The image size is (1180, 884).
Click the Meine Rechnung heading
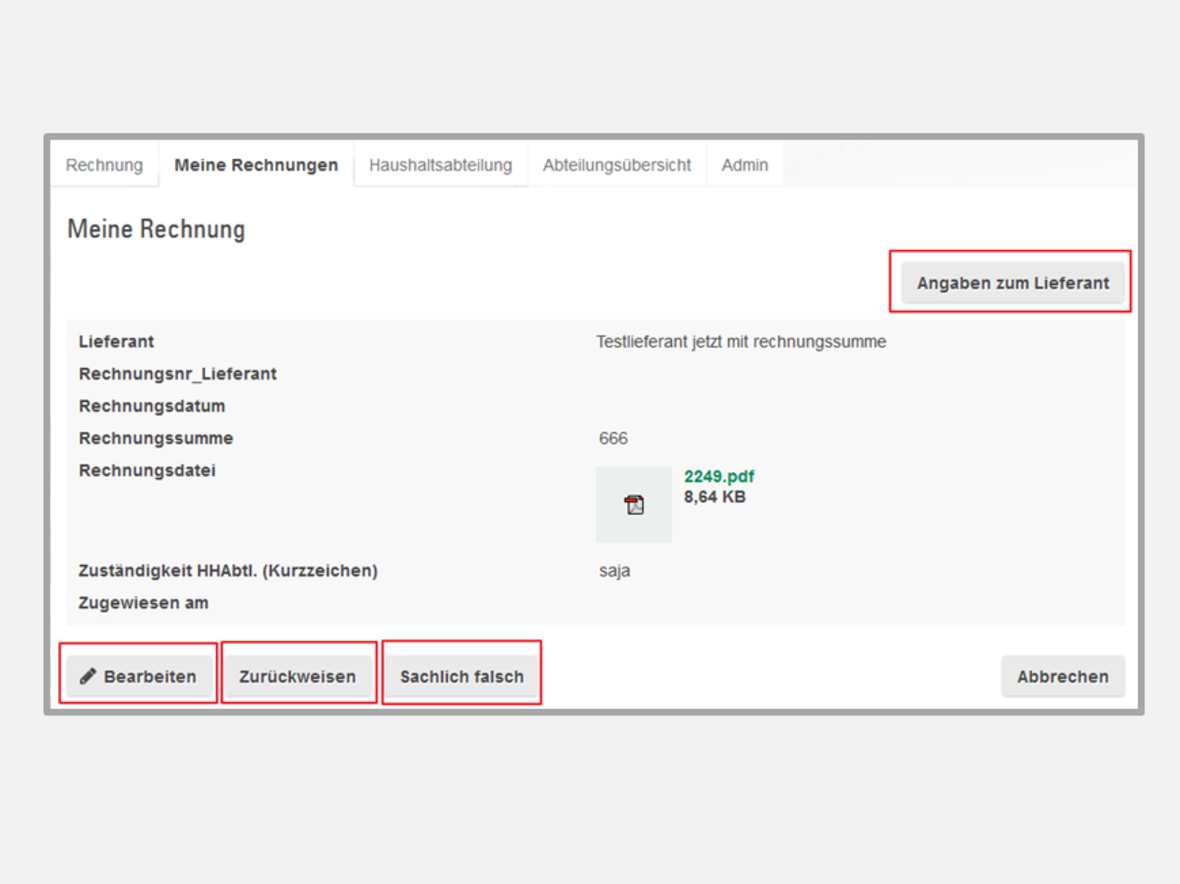pyautogui.click(x=156, y=229)
